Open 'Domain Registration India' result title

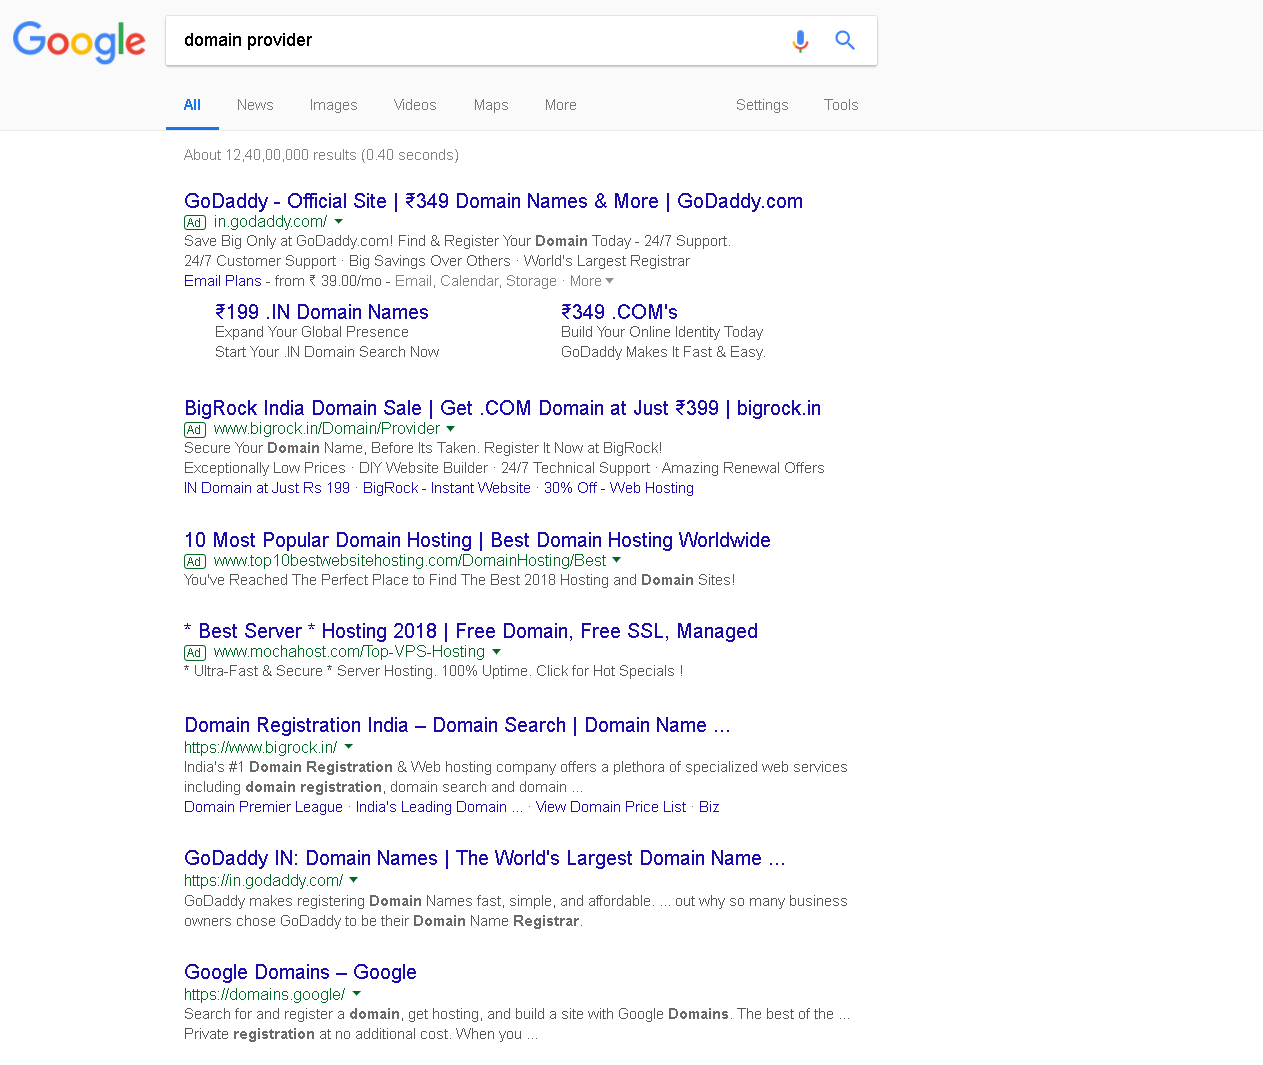coord(457,725)
